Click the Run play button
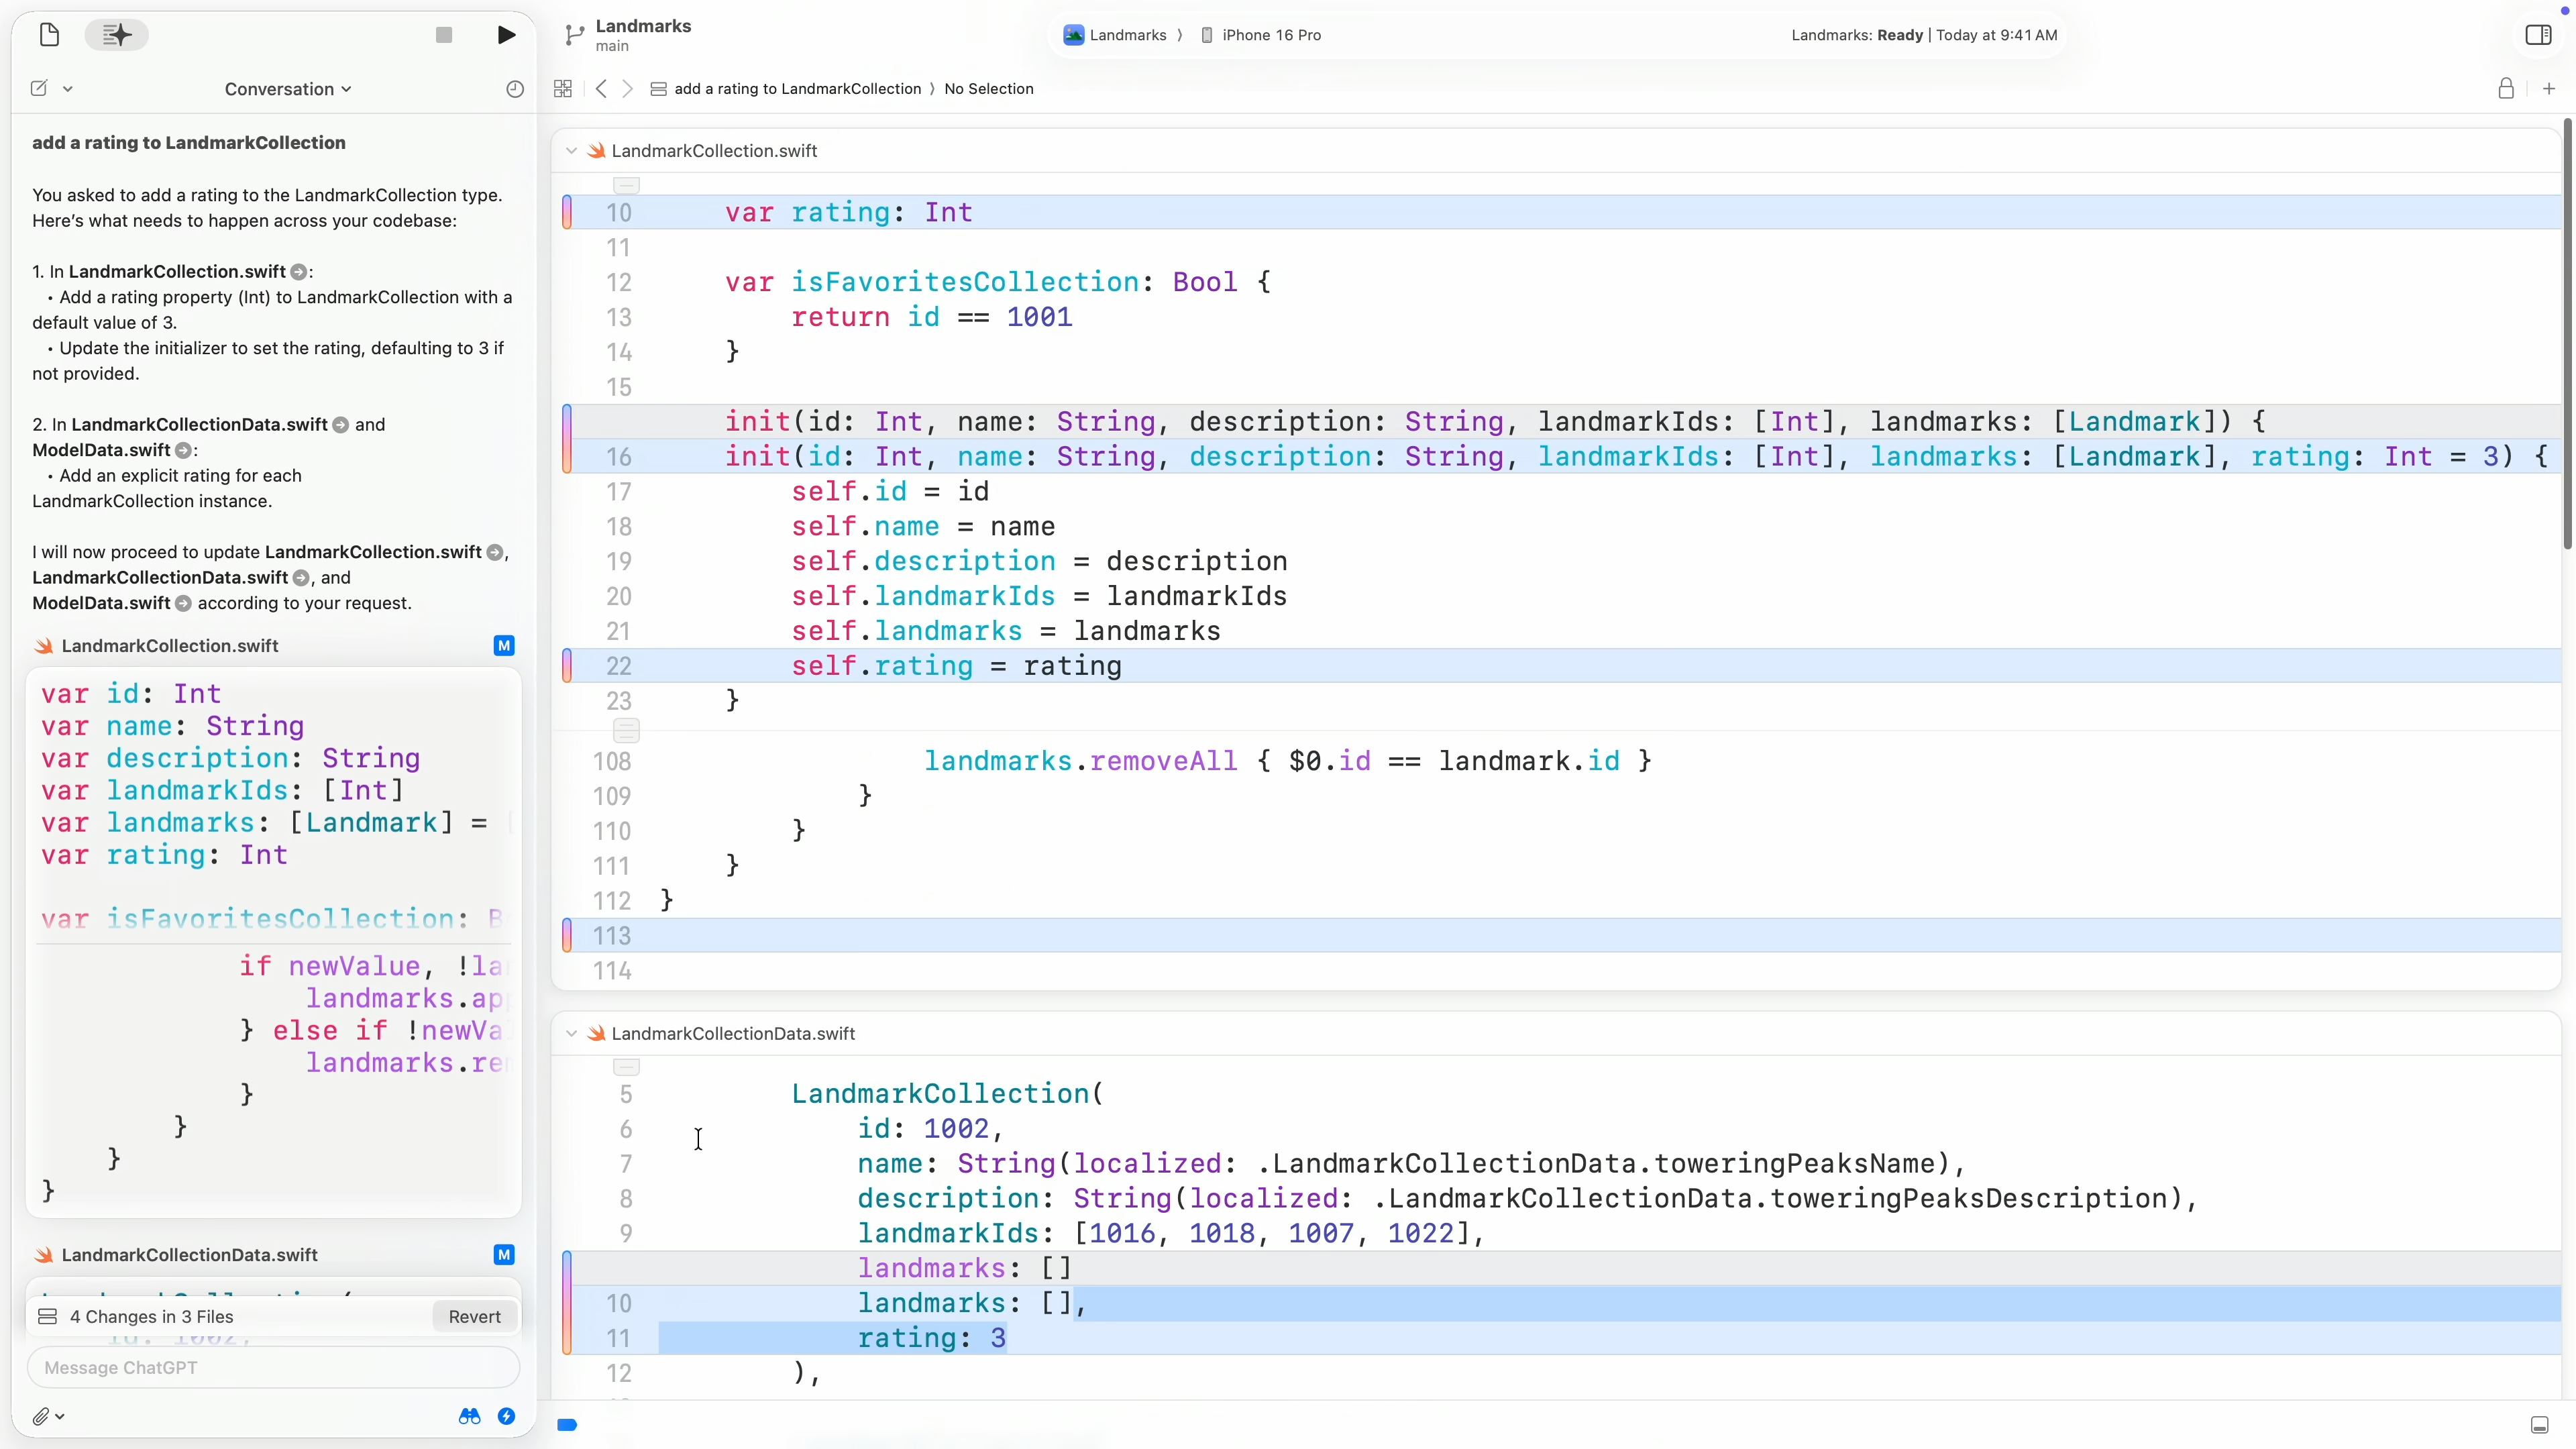 506,35
